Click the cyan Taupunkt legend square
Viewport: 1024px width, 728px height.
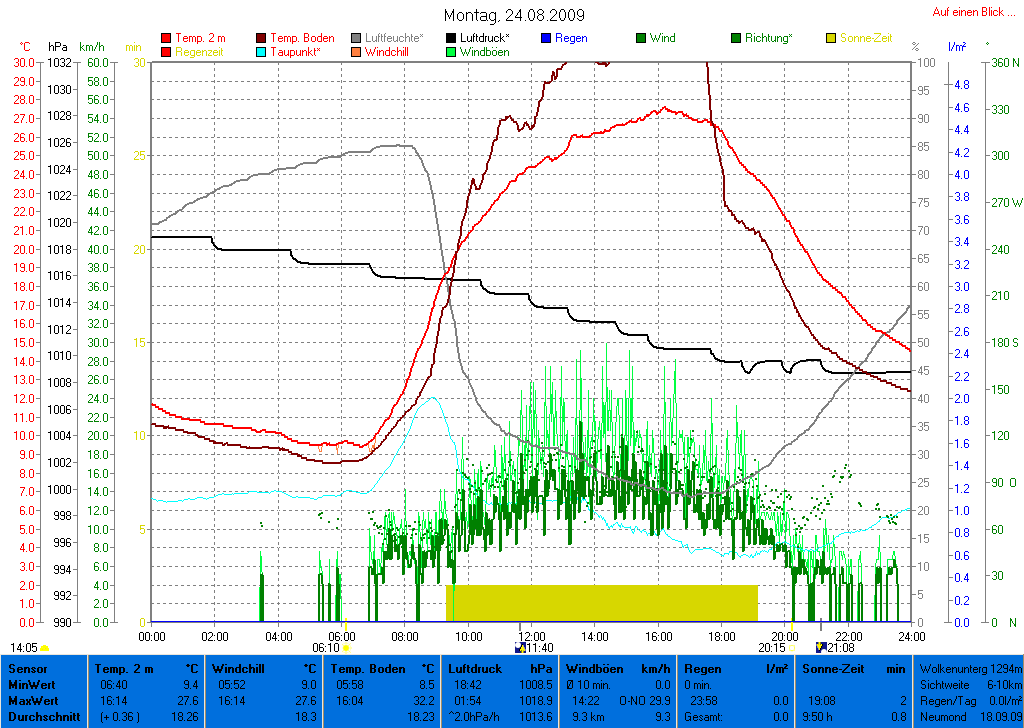(262, 51)
